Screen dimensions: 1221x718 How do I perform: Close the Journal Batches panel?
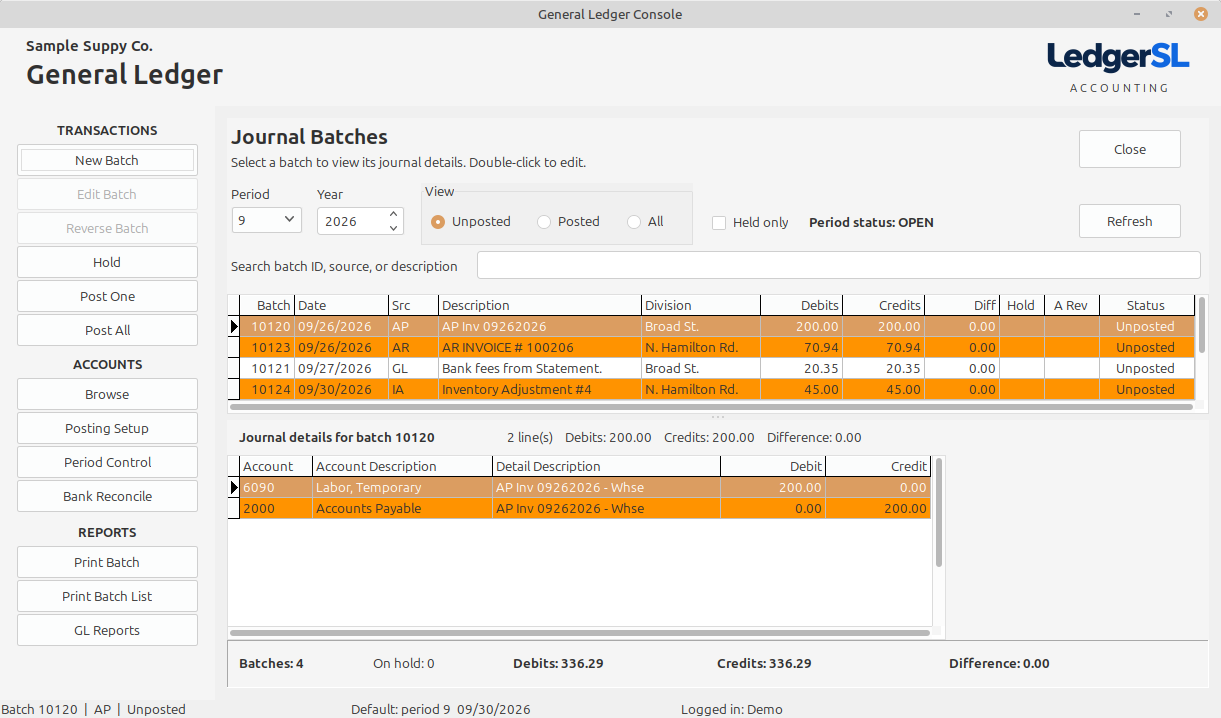pyautogui.click(x=1130, y=149)
